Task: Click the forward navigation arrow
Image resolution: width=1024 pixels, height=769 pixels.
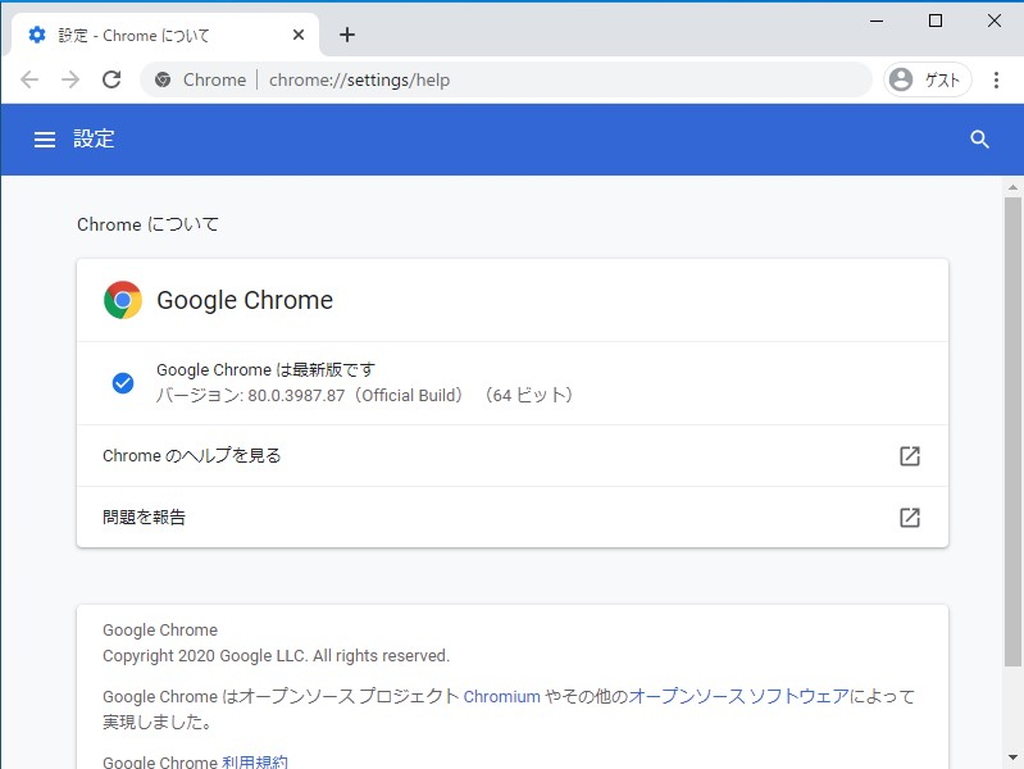Action: pos(70,79)
